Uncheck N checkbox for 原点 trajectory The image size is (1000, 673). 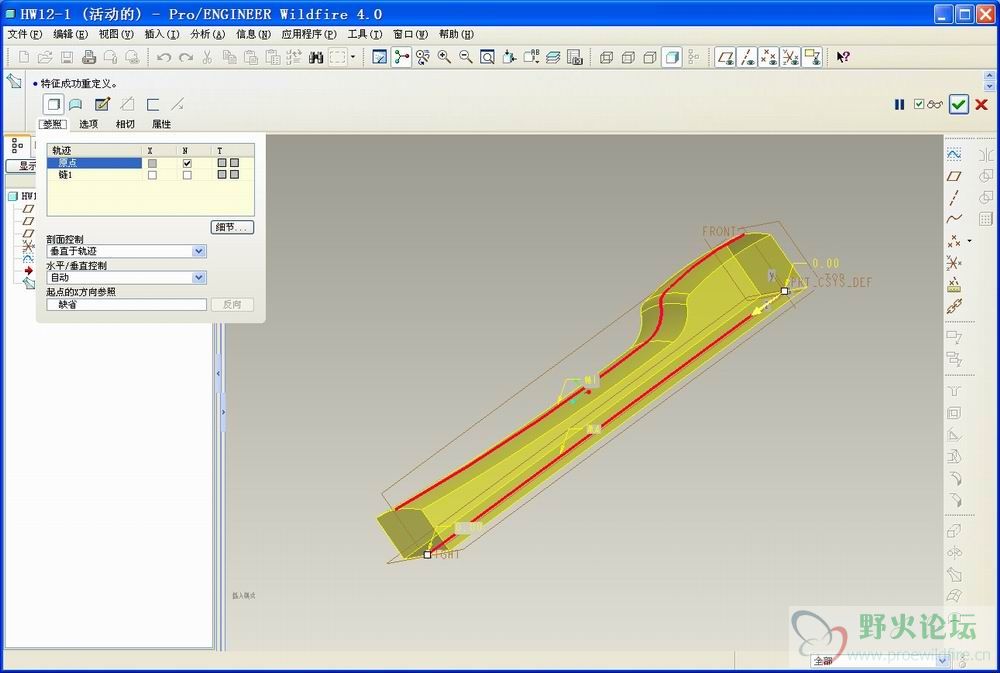pyautogui.click(x=187, y=163)
